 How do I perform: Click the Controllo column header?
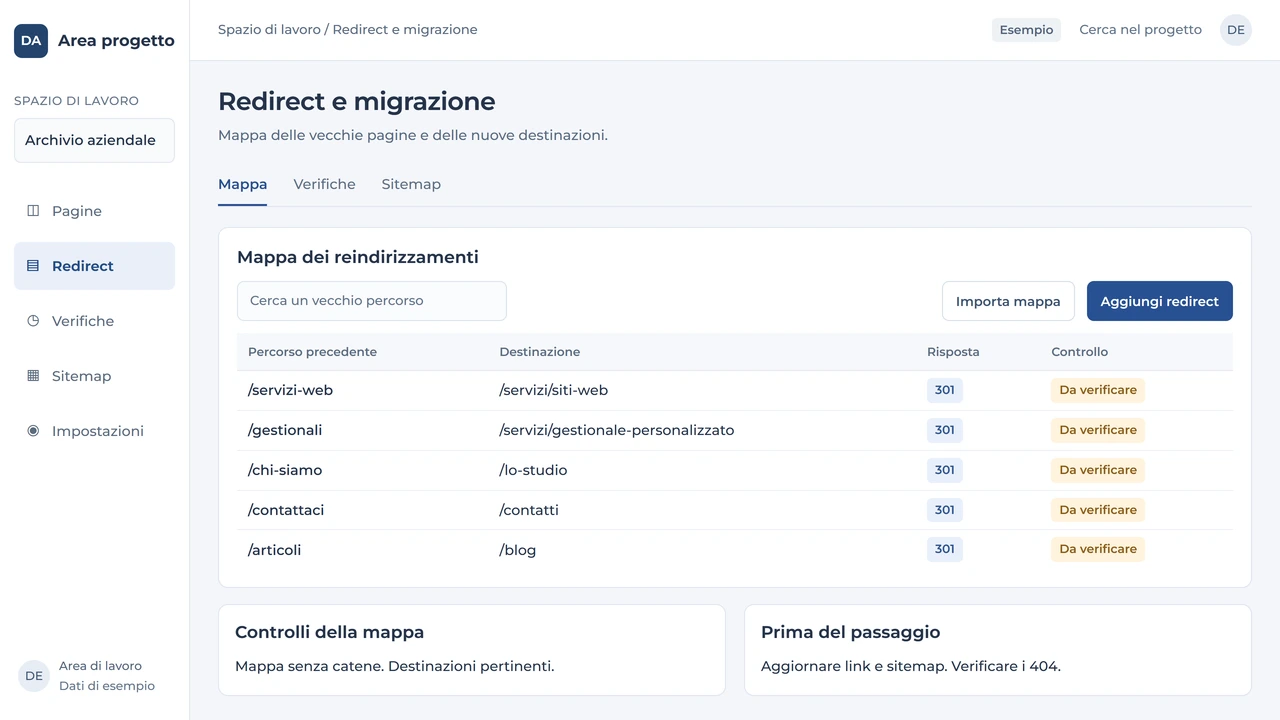(1079, 352)
